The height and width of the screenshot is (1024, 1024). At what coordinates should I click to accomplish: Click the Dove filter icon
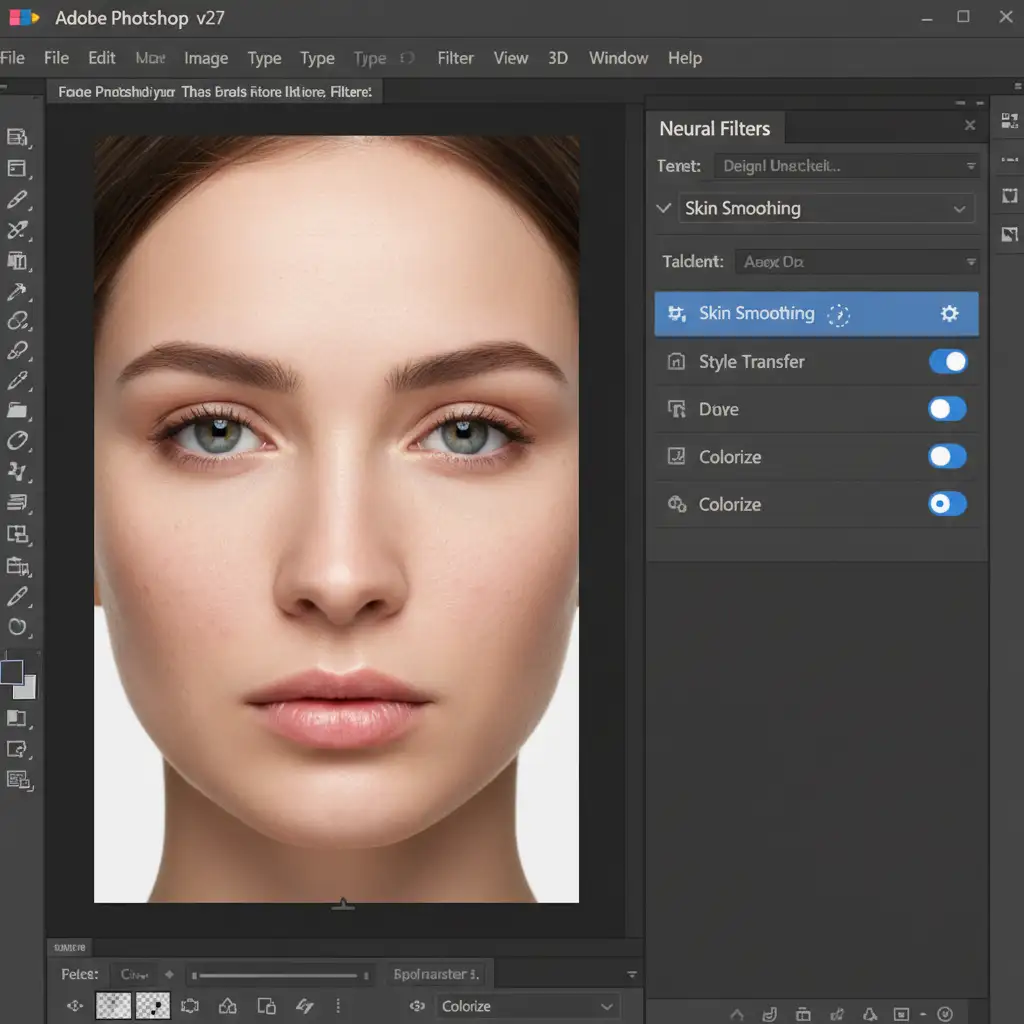pos(676,409)
